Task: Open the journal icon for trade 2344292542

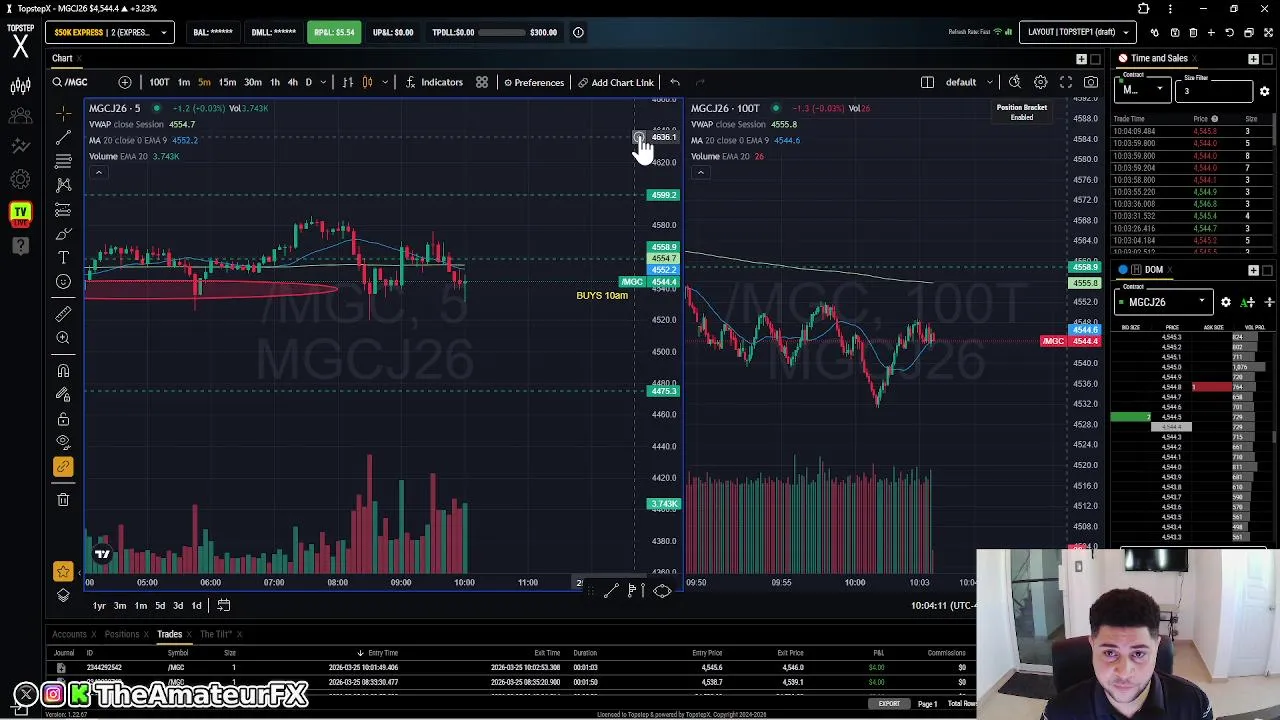Action: click(61, 668)
